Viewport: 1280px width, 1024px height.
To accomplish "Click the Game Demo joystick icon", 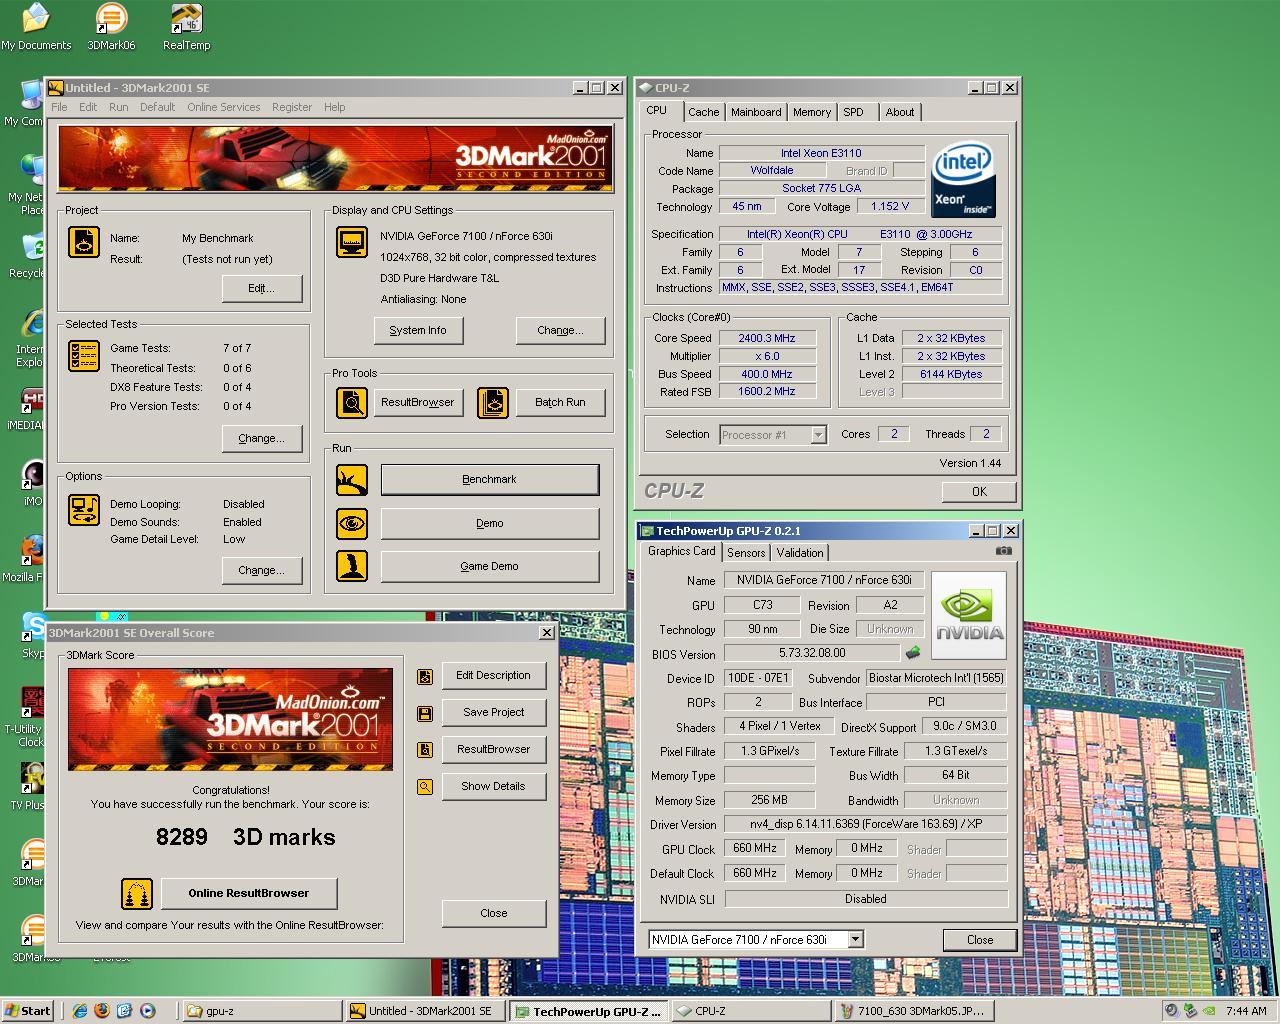I will click(x=352, y=566).
